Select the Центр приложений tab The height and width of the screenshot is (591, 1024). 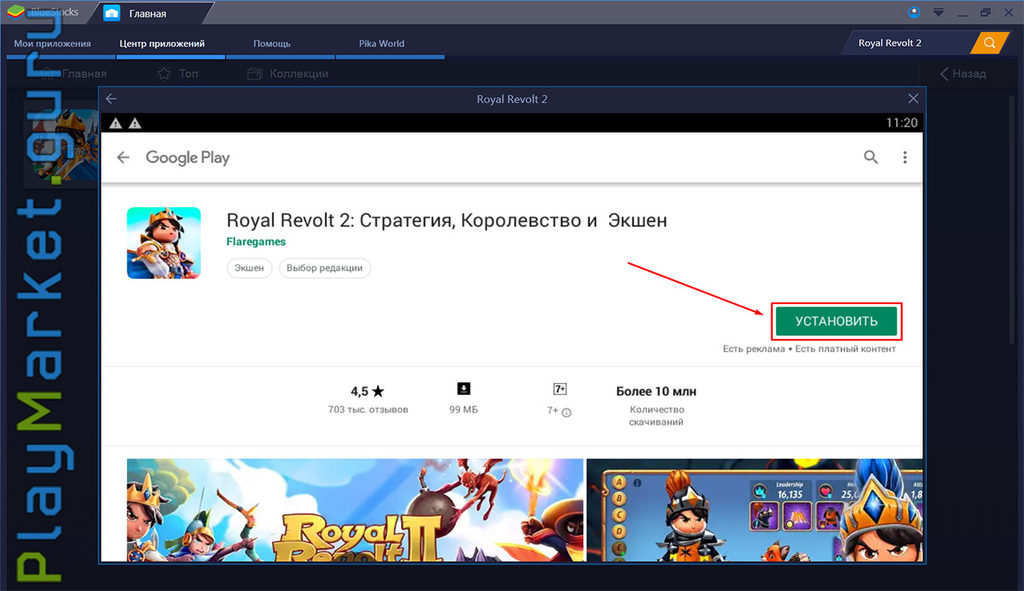(x=162, y=44)
